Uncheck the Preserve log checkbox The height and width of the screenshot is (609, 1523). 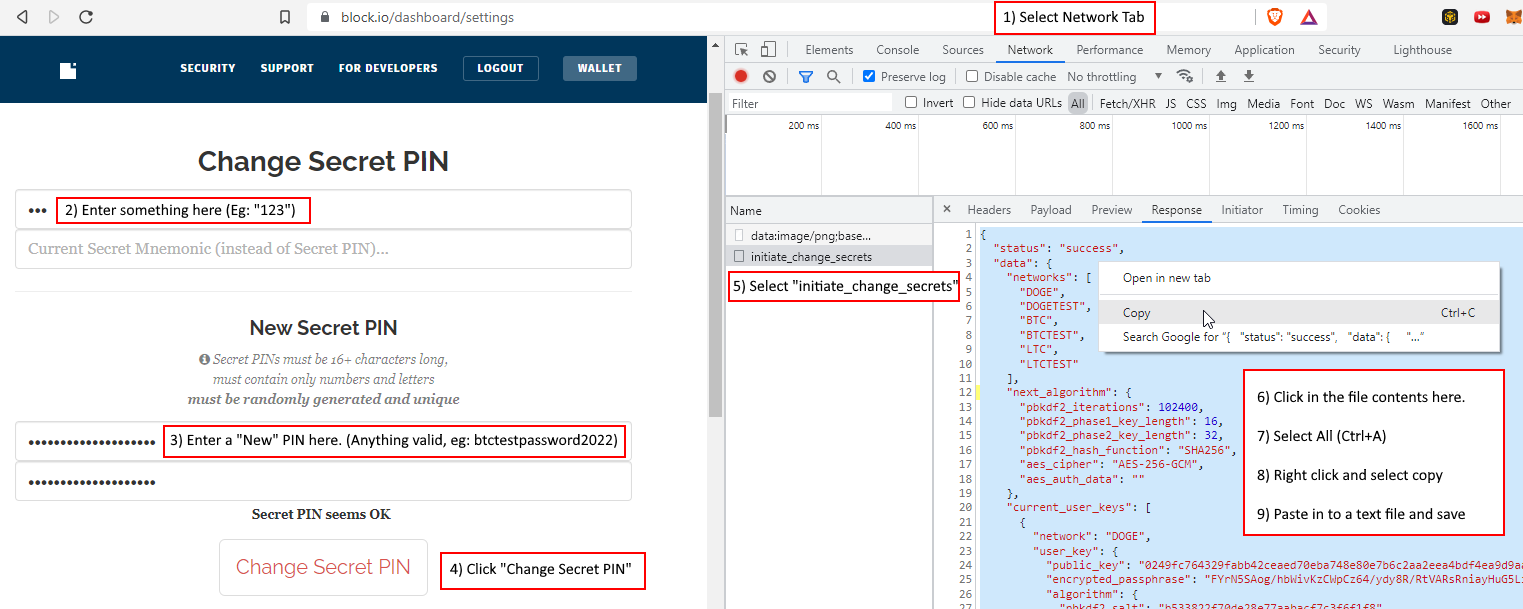[869, 77]
